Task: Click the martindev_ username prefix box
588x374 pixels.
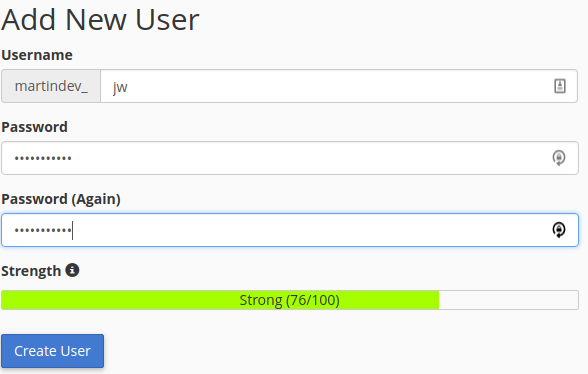Action: (x=51, y=86)
